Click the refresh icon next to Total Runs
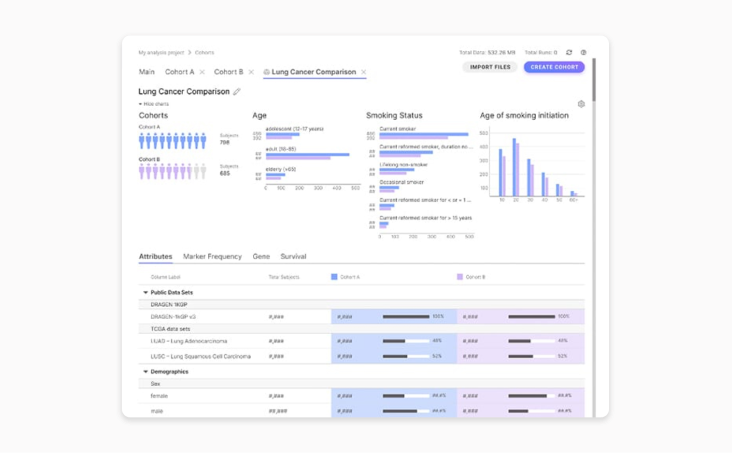Viewport: 732px width, 453px height. tap(569, 52)
